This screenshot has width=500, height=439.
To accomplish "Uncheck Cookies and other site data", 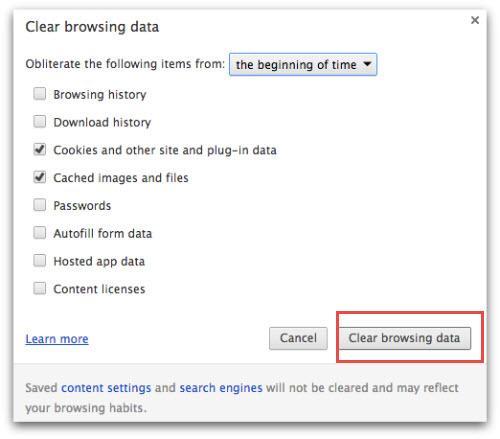I will (39, 149).
